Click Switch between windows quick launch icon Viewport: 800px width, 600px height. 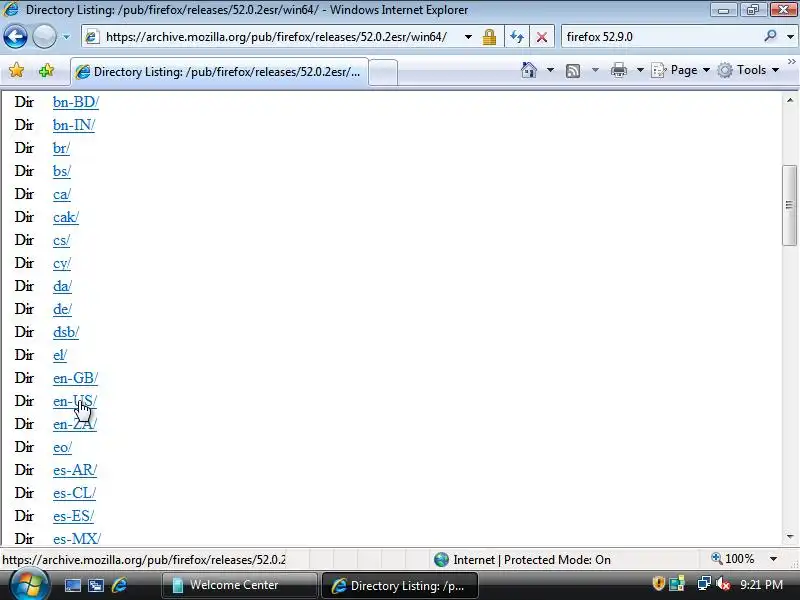[x=96, y=585]
